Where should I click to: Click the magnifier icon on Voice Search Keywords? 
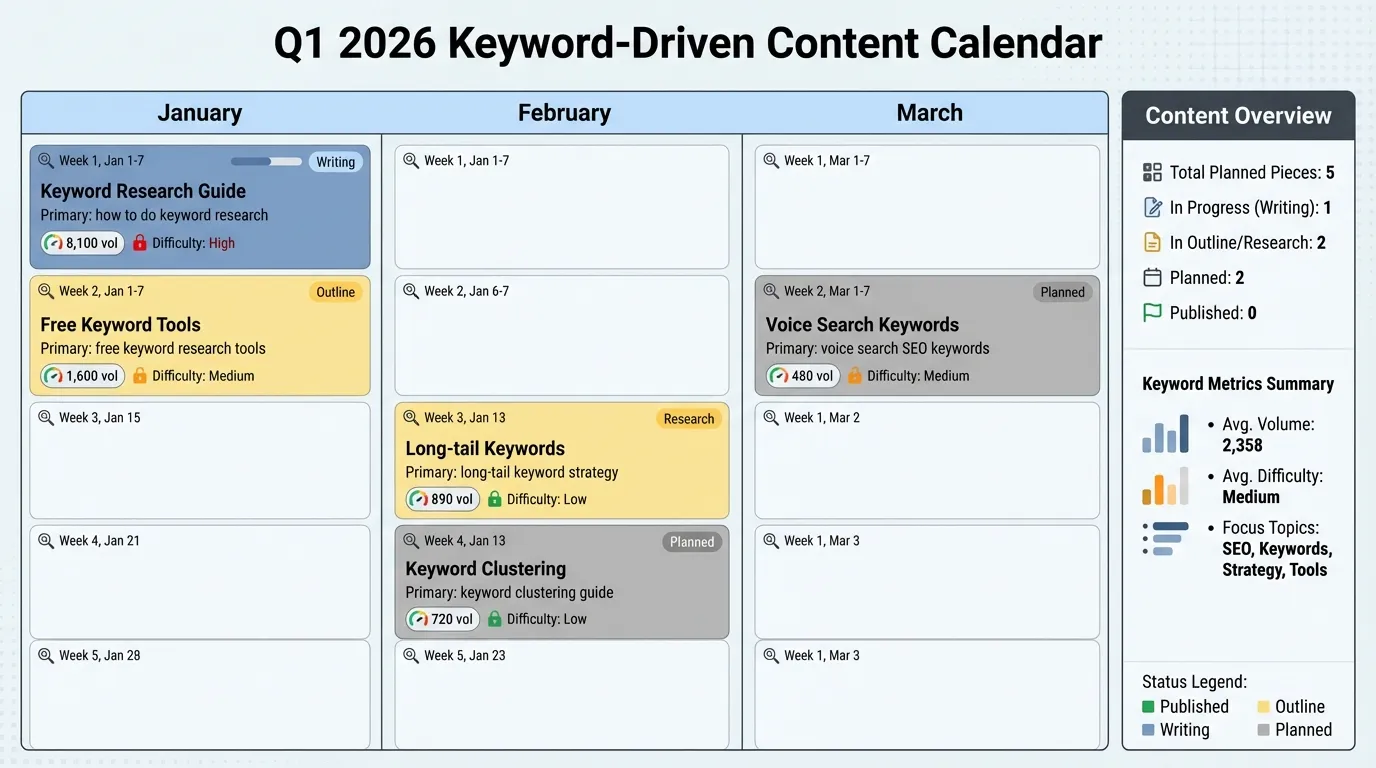tap(771, 291)
